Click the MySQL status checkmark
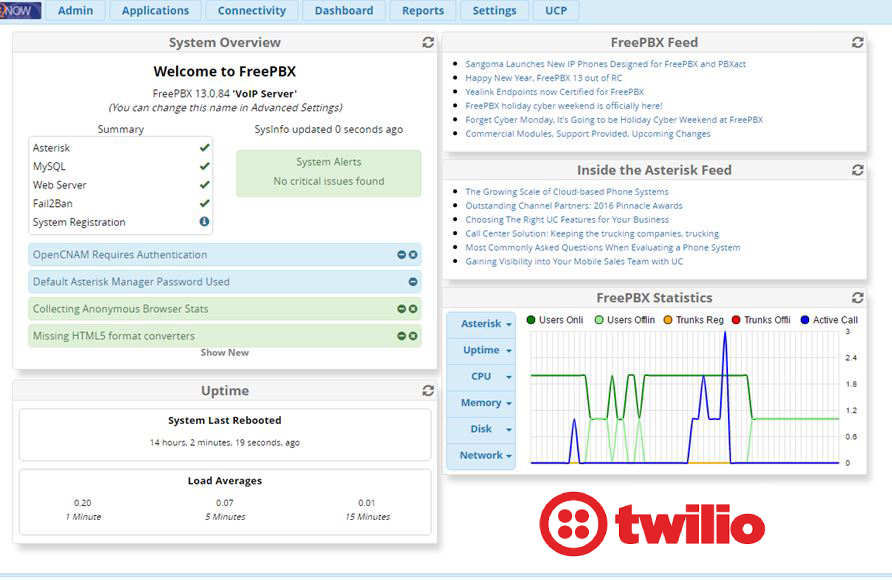The width and height of the screenshot is (892, 580). (x=205, y=166)
